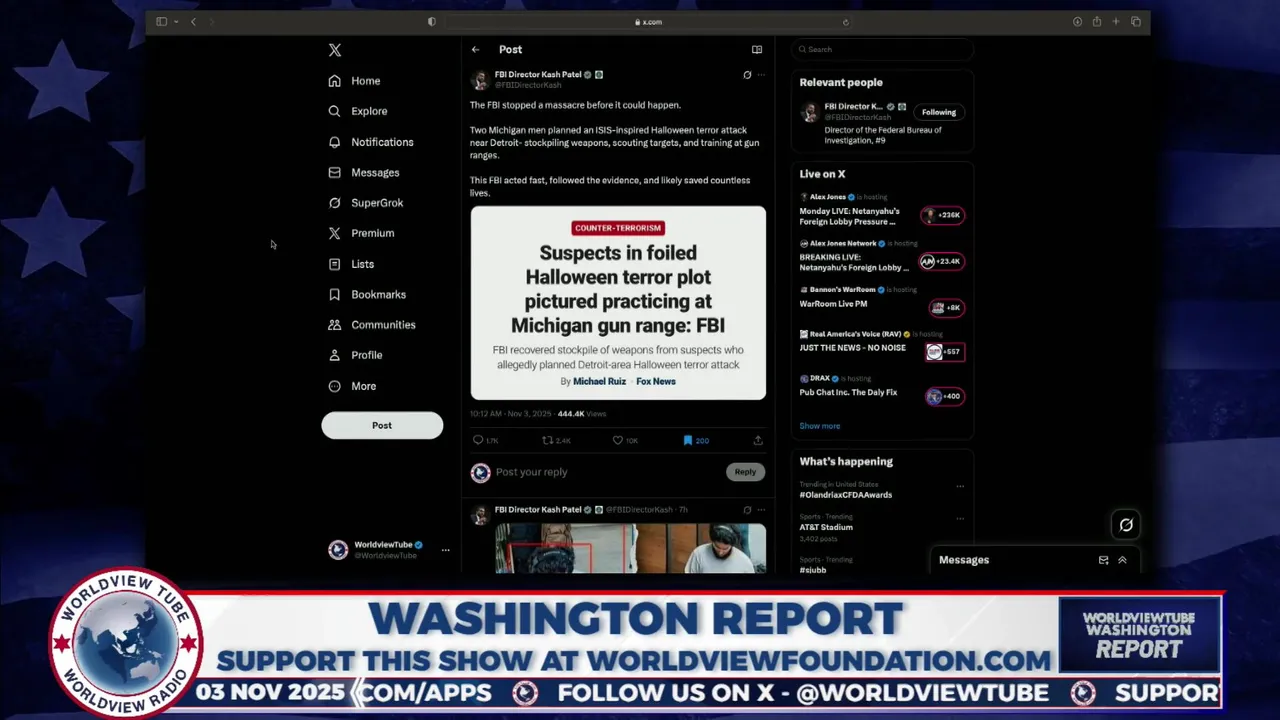Open Explore from the sidebar
This screenshot has height=720, width=1280.
(x=358, y=111)
